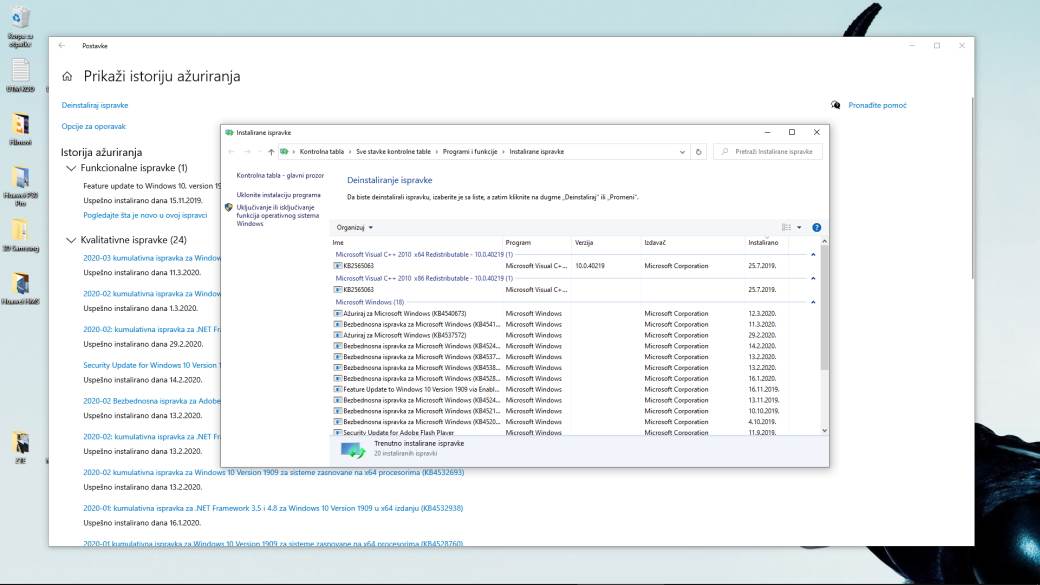
Task: Click the change view icon beside help
Action: point(787,228)
